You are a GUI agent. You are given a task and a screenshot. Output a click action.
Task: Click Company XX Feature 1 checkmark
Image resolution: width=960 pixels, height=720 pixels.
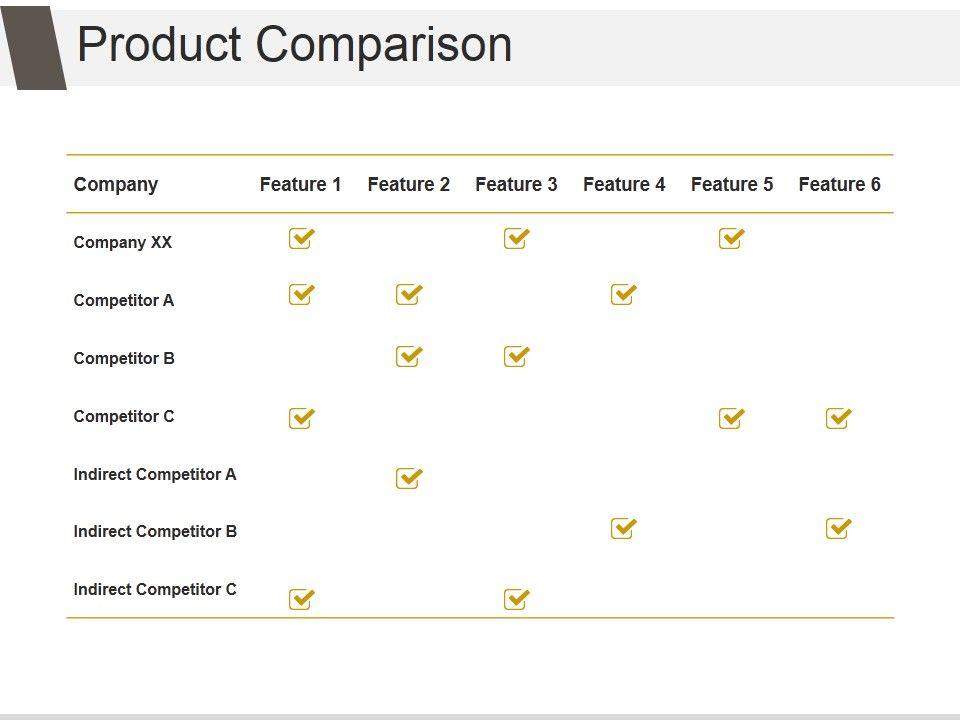point(300,239)
